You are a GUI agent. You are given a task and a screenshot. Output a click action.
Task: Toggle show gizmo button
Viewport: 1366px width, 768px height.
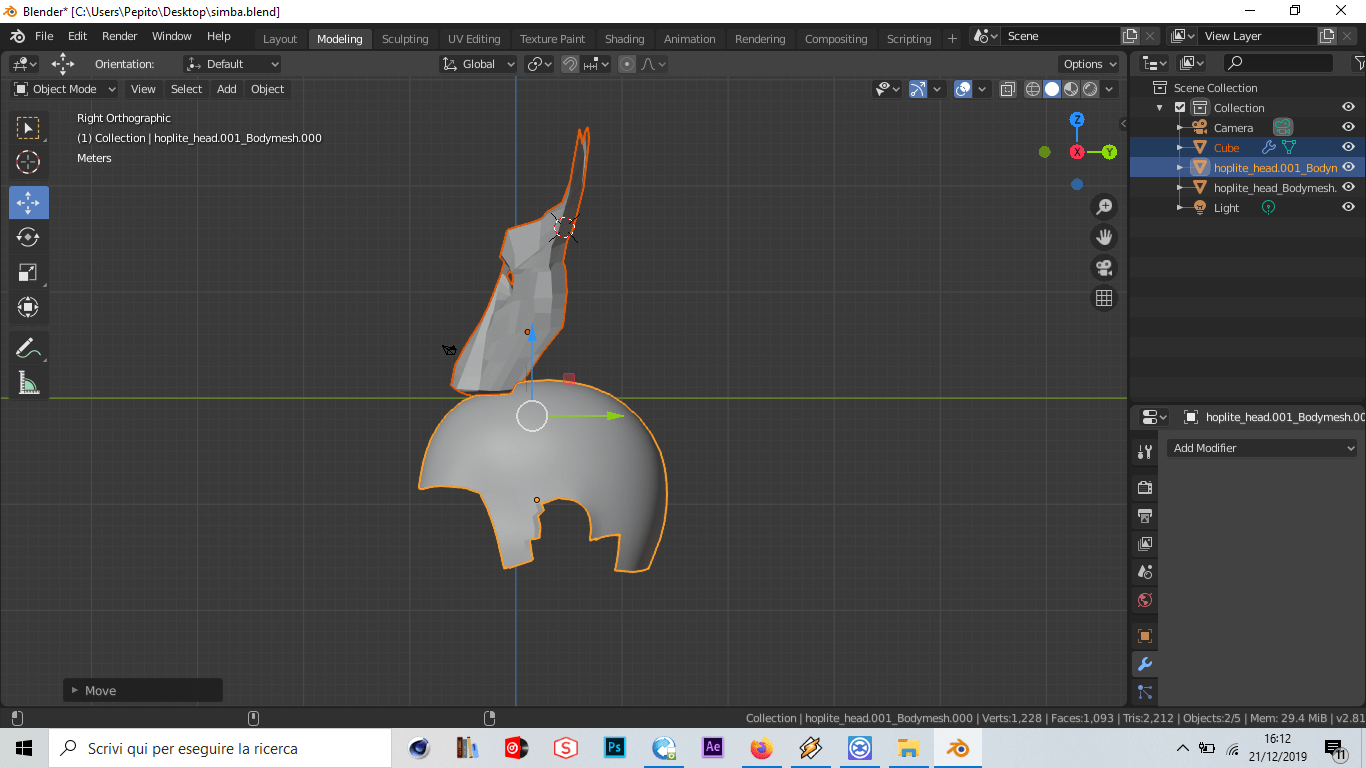tap(918, 89)
